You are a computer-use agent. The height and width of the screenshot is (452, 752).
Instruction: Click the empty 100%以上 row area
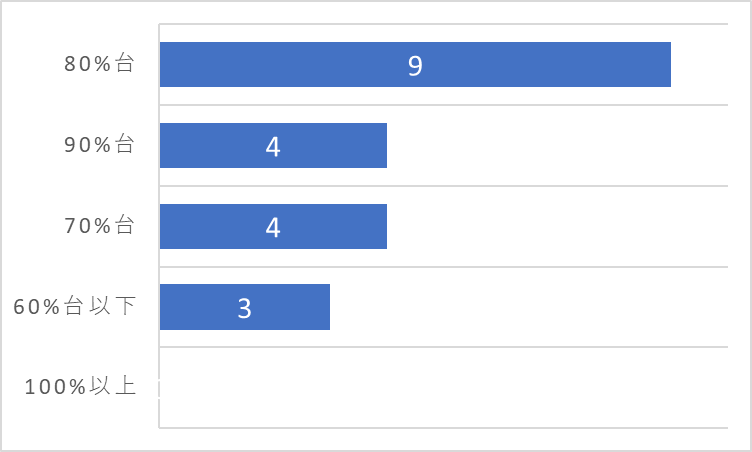444,387
